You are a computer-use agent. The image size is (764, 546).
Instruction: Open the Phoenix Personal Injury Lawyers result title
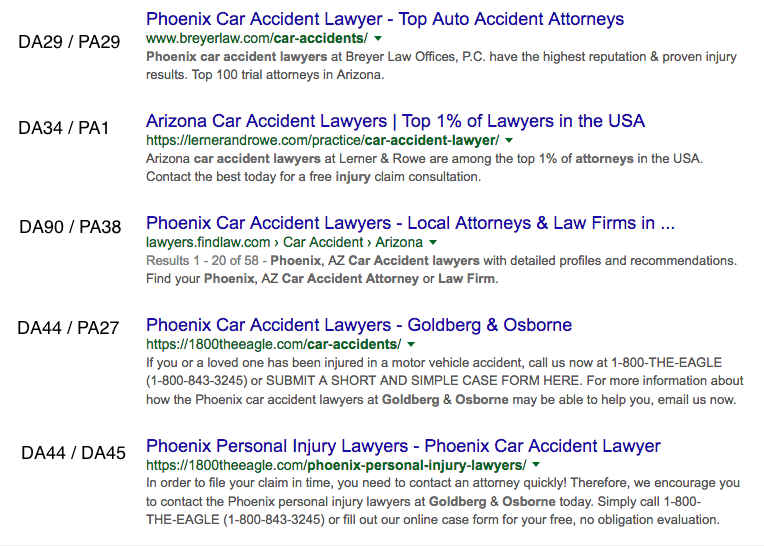[403, 446]
